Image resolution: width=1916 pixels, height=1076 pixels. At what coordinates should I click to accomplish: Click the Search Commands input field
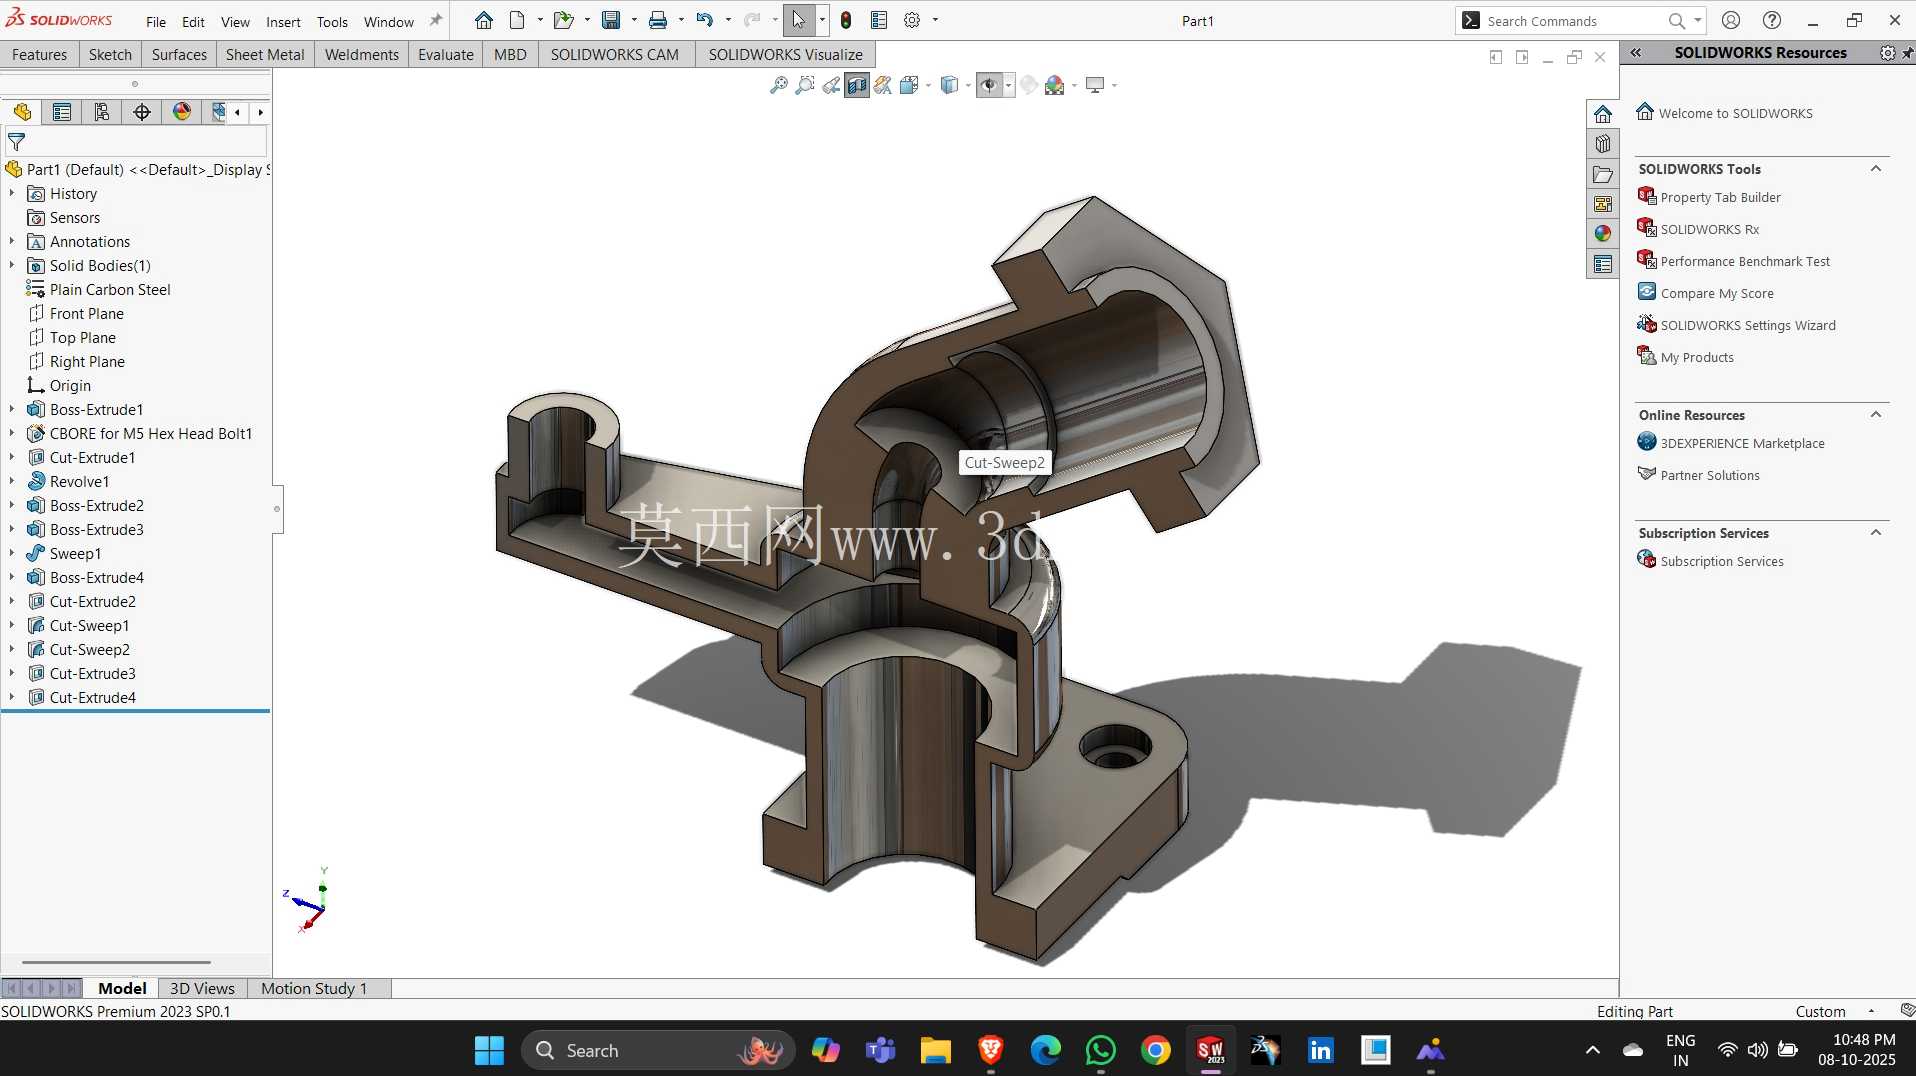tap(1574, 21)
